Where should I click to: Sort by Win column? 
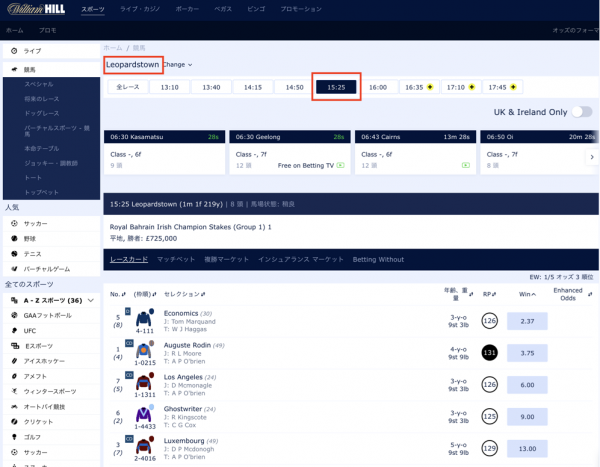pos(527,294)
